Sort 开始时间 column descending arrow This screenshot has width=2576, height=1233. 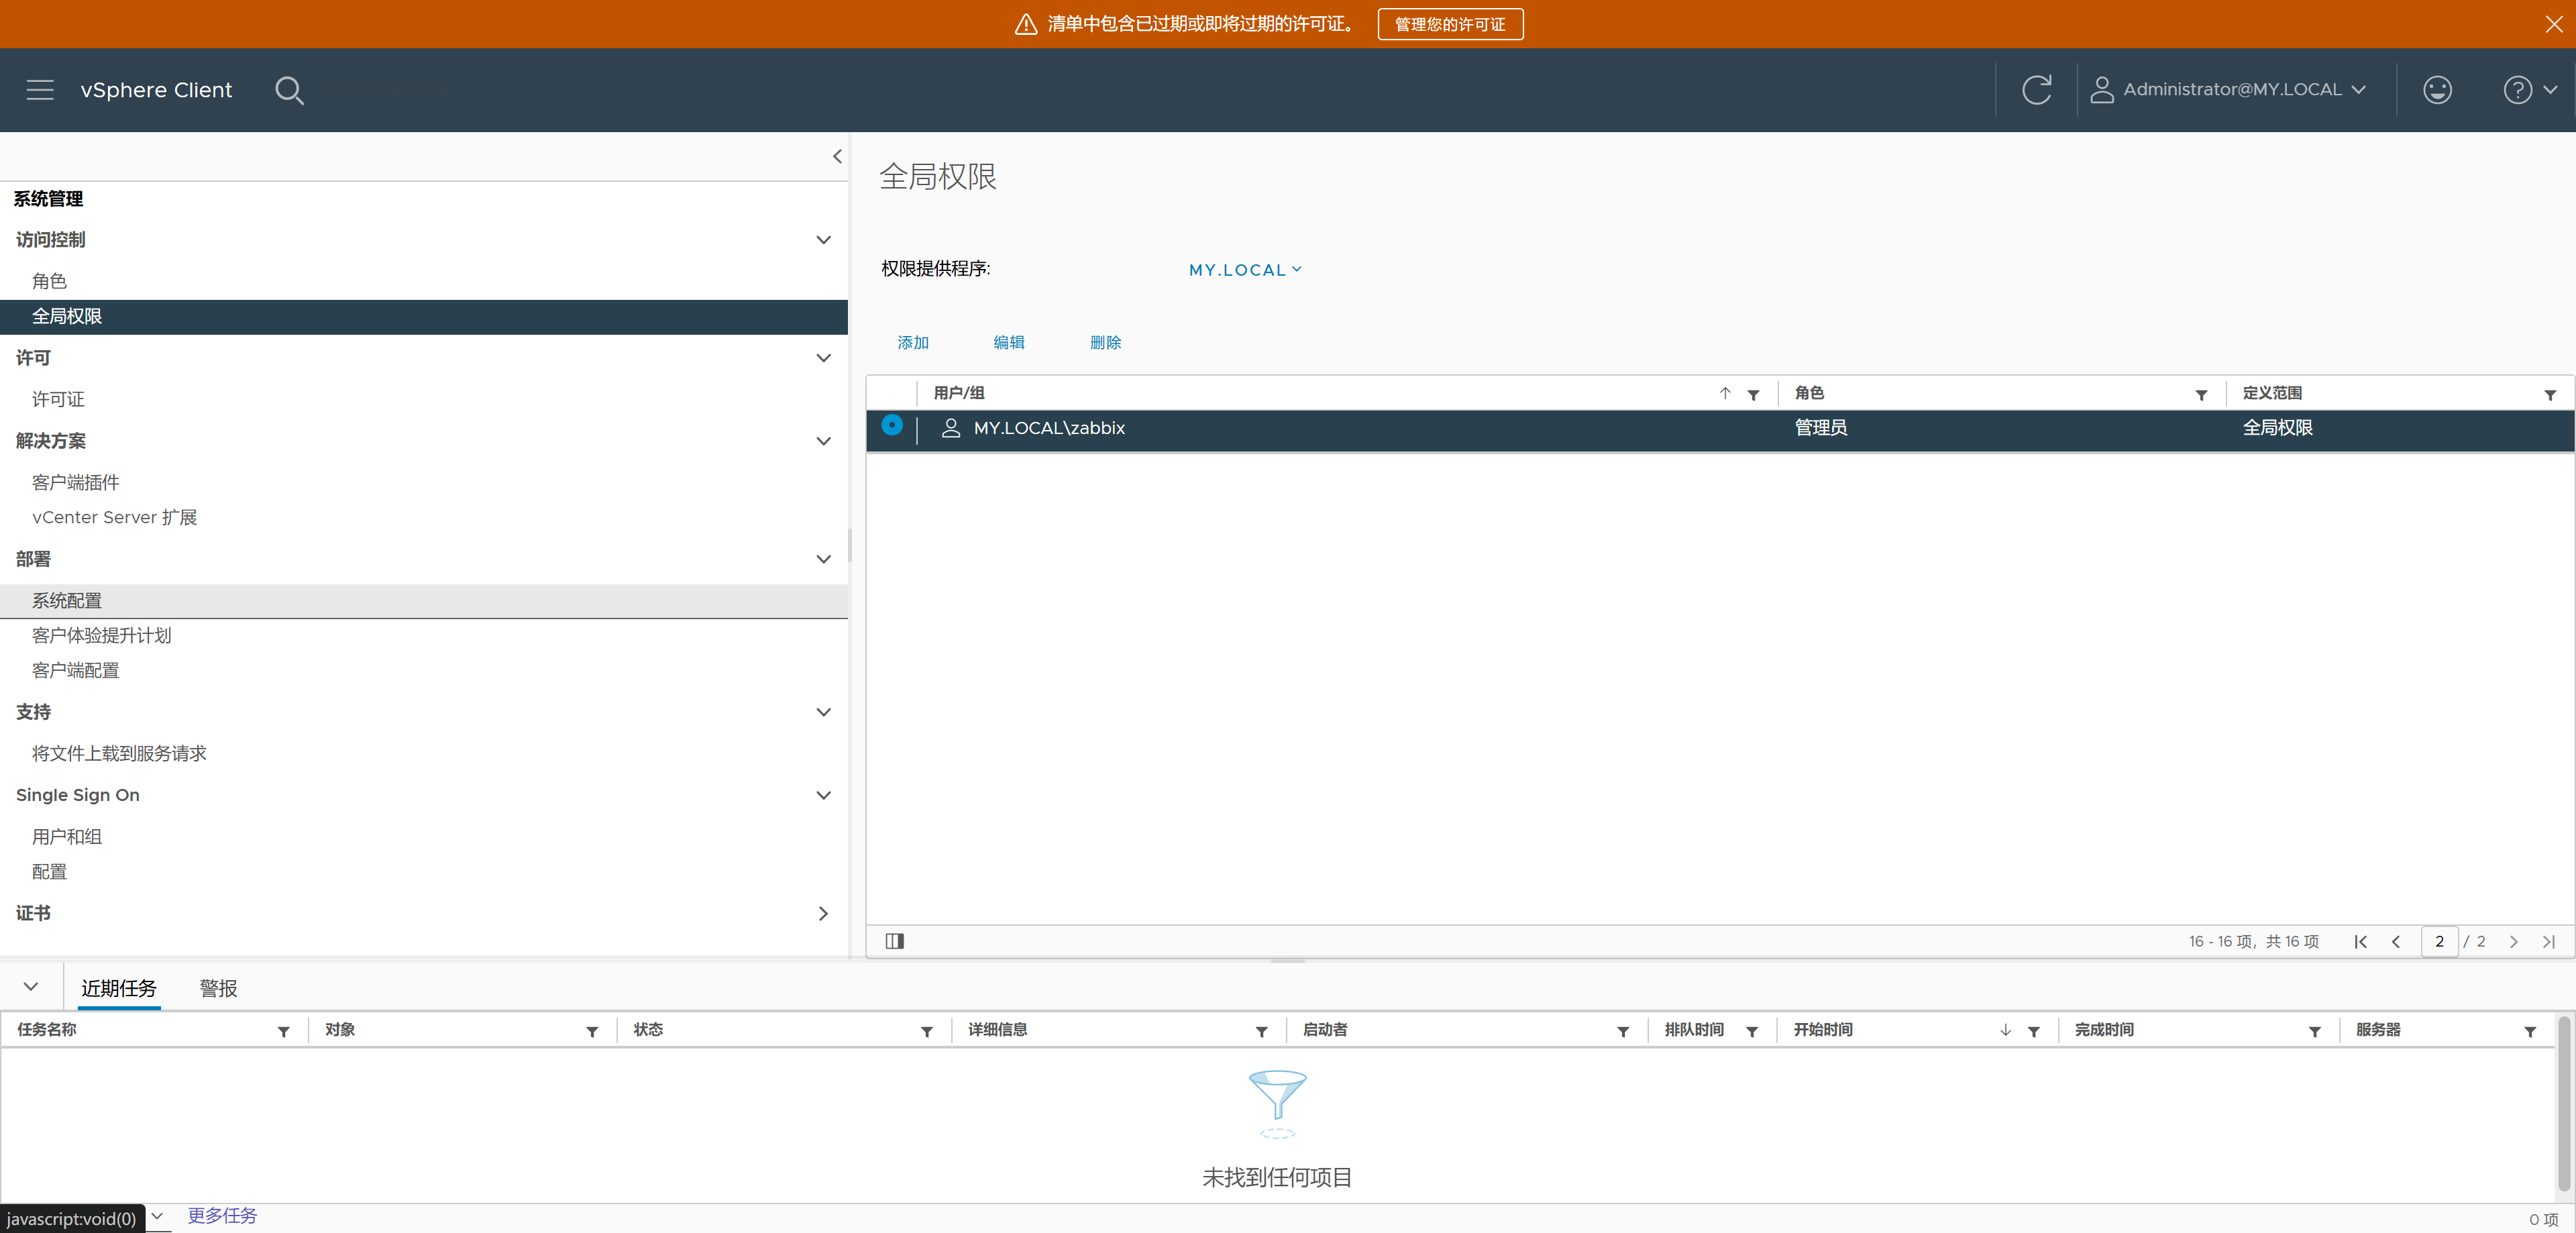click(x=2005, y=1030)
